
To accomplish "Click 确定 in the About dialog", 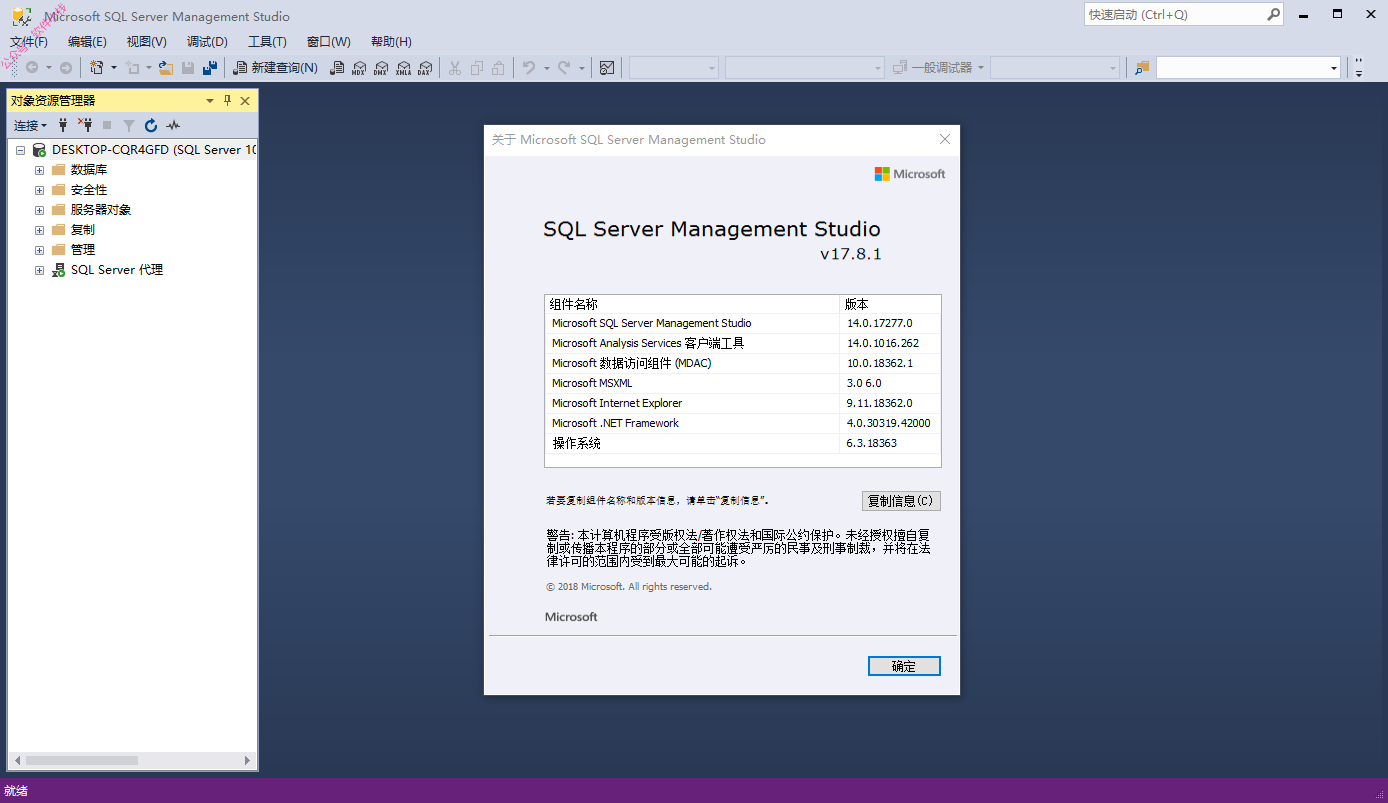I will 904,666.
